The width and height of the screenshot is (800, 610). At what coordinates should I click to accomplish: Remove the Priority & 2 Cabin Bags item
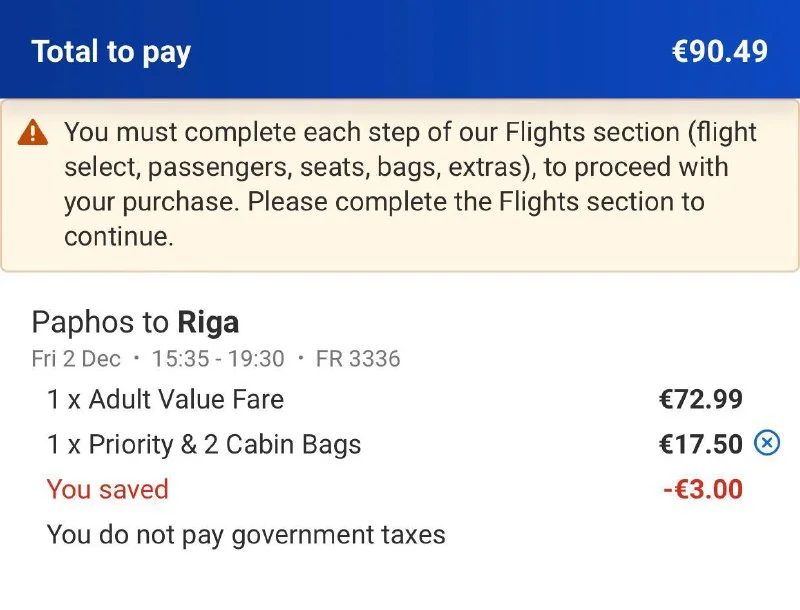coord(766,443)
